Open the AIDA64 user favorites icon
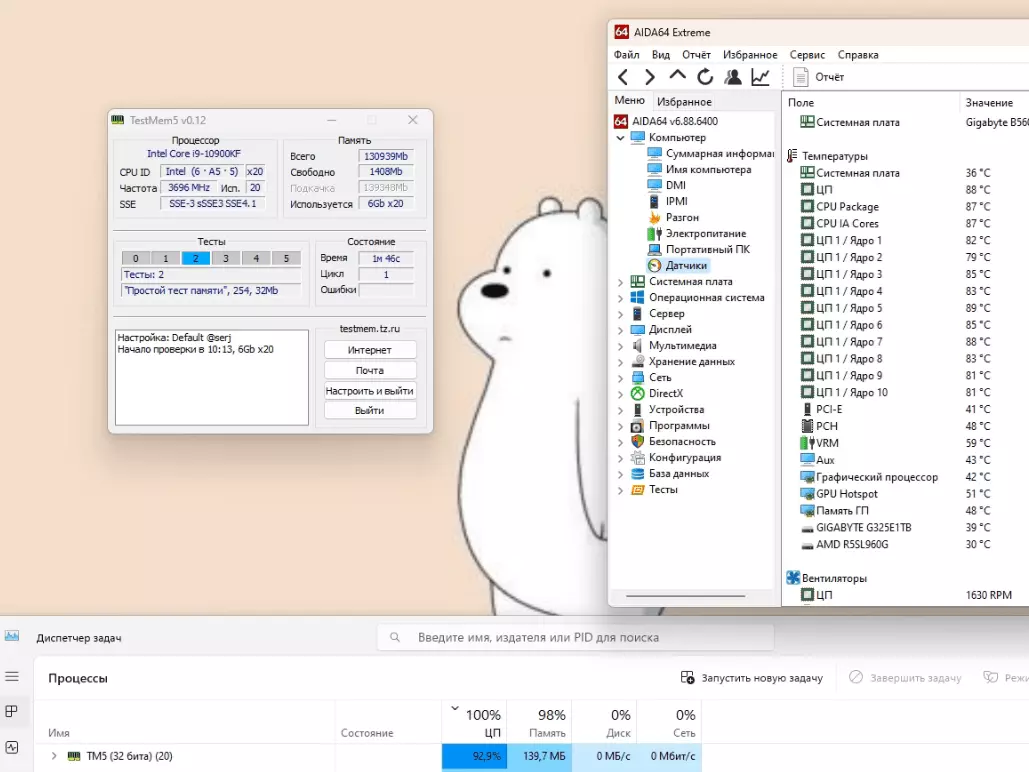This screenshot has height=772, width=1029. click(x=732, y=77)
